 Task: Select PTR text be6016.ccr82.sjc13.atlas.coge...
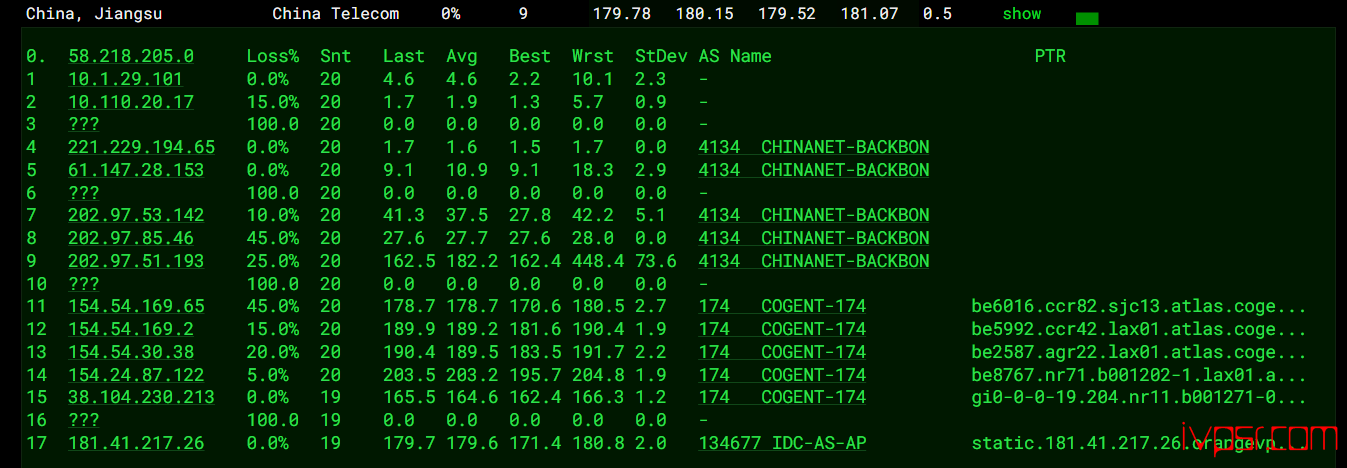pyautogui.click(x=1139, y=306)
